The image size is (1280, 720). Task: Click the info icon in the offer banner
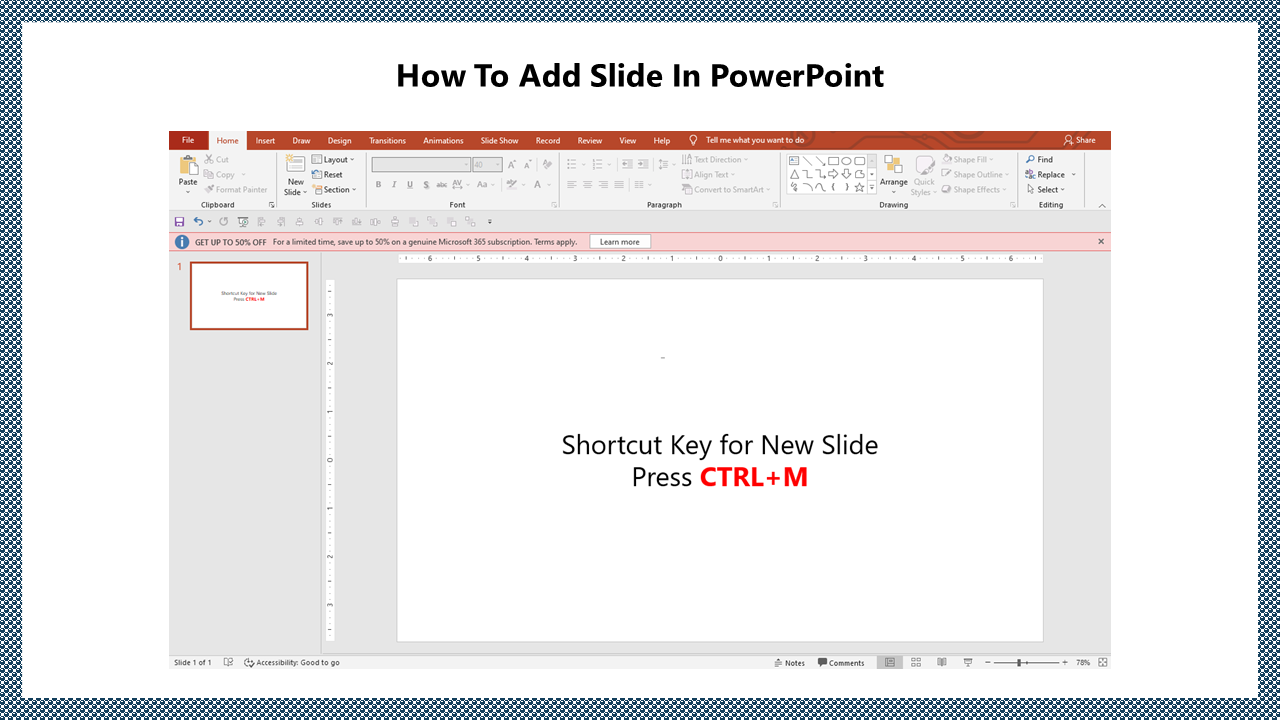182,242
